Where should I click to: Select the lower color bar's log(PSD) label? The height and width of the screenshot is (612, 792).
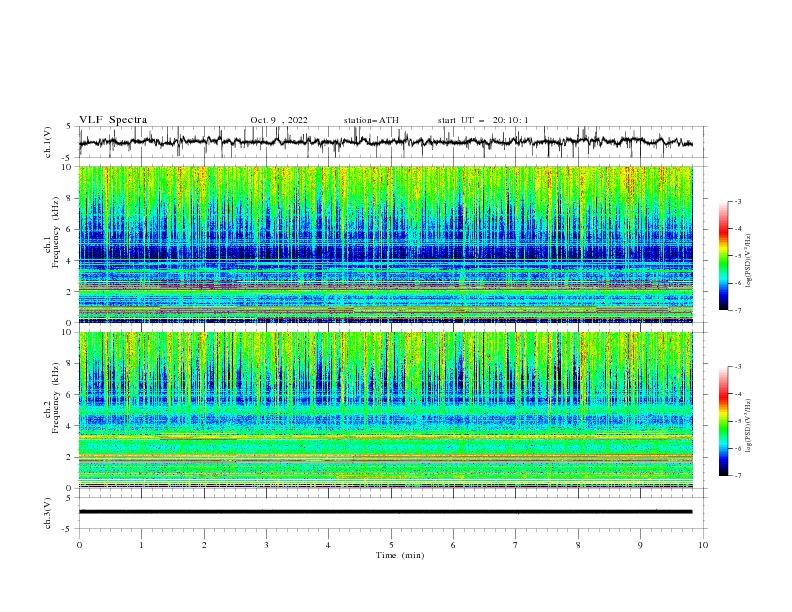(x=749, y=426)
